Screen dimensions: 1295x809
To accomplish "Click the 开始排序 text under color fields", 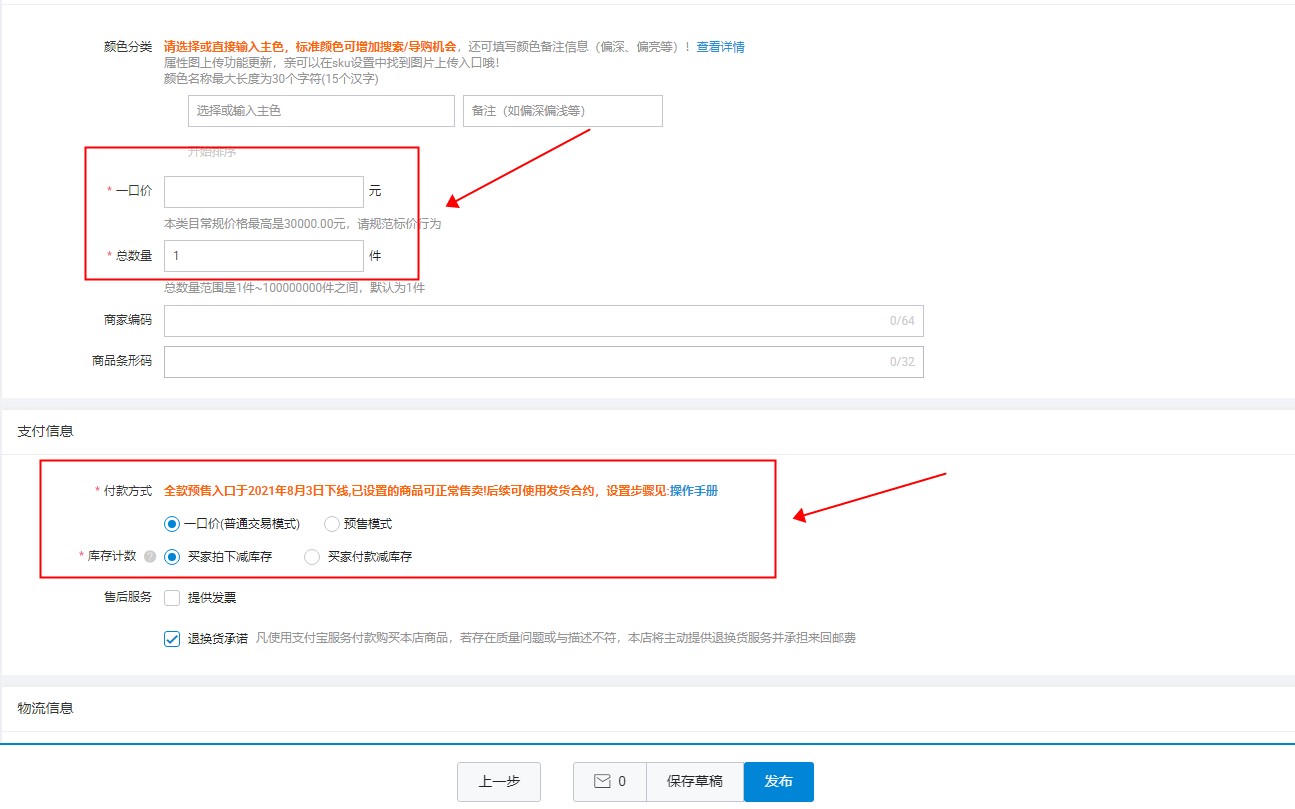I will coord(212,152).
